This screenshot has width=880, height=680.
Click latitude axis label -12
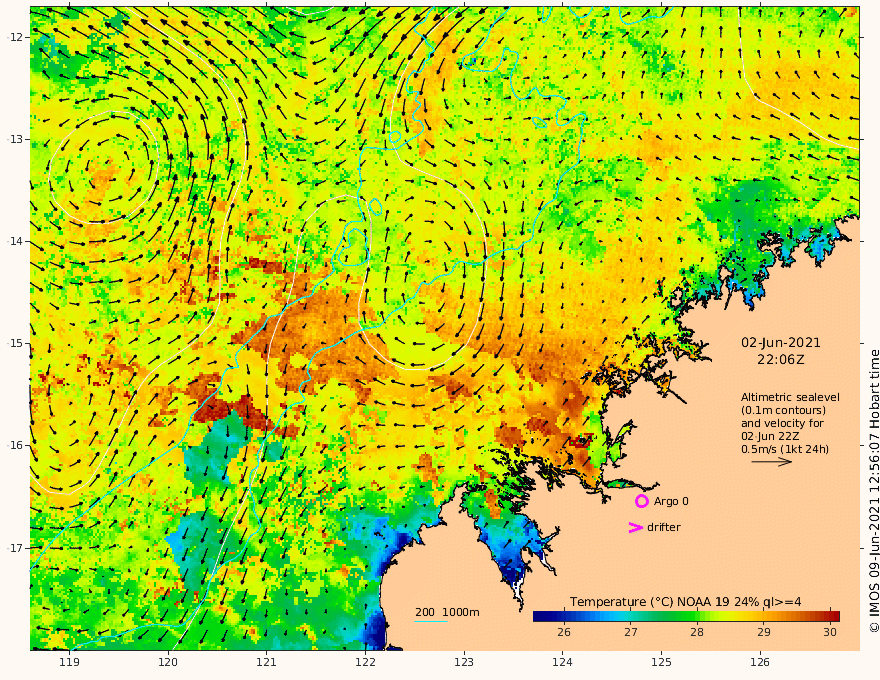tap(15, 37)
